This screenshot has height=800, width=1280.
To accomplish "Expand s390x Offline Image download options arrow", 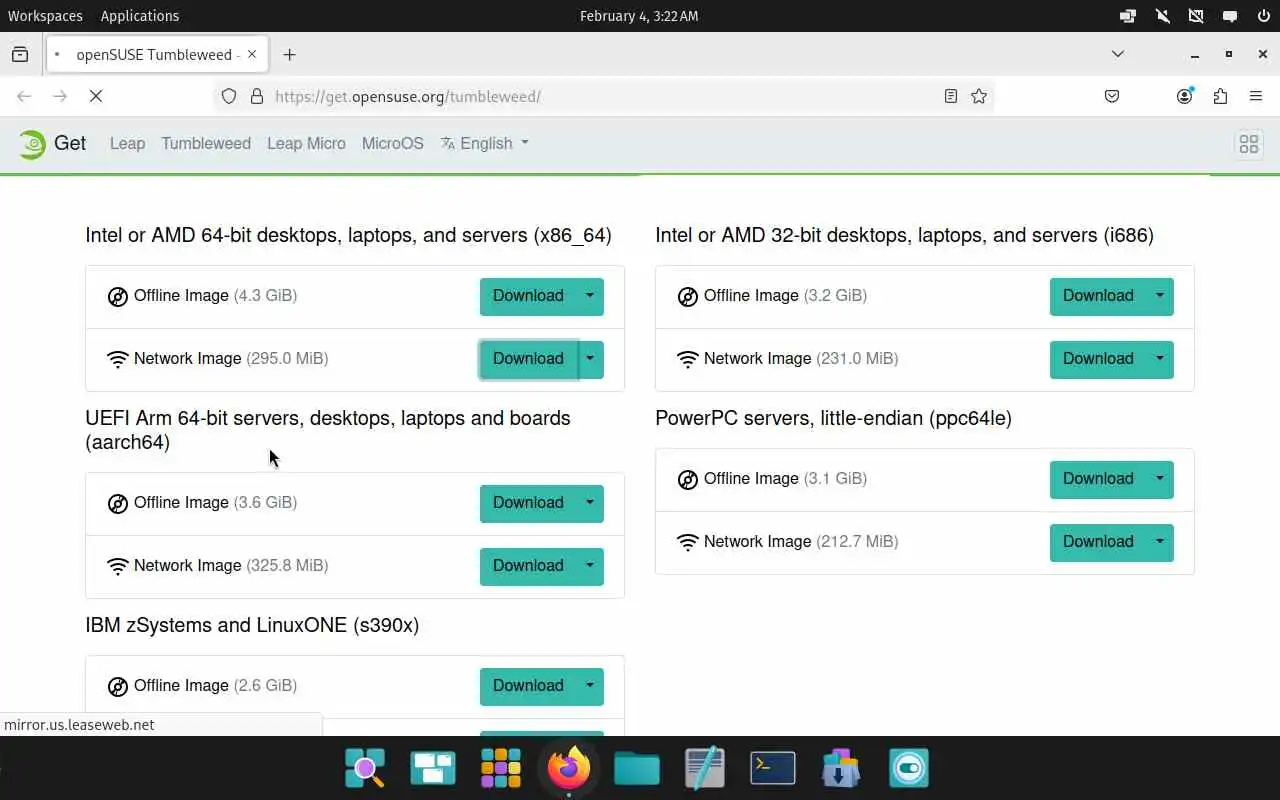I will coord(590,686).
